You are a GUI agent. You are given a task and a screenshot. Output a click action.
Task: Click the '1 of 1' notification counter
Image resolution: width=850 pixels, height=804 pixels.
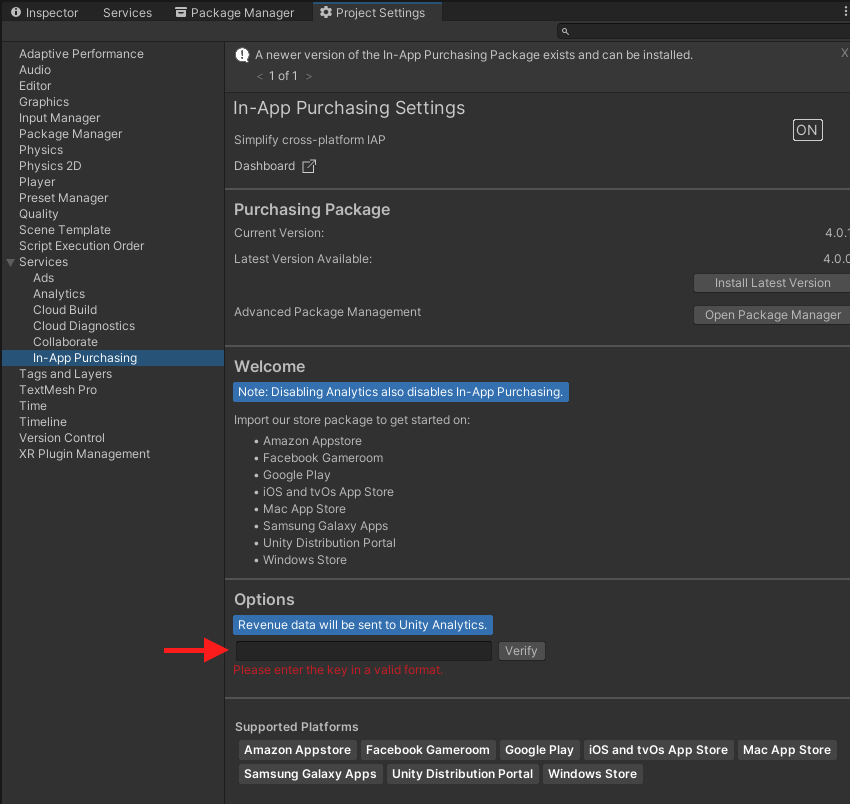coord(283,76)
